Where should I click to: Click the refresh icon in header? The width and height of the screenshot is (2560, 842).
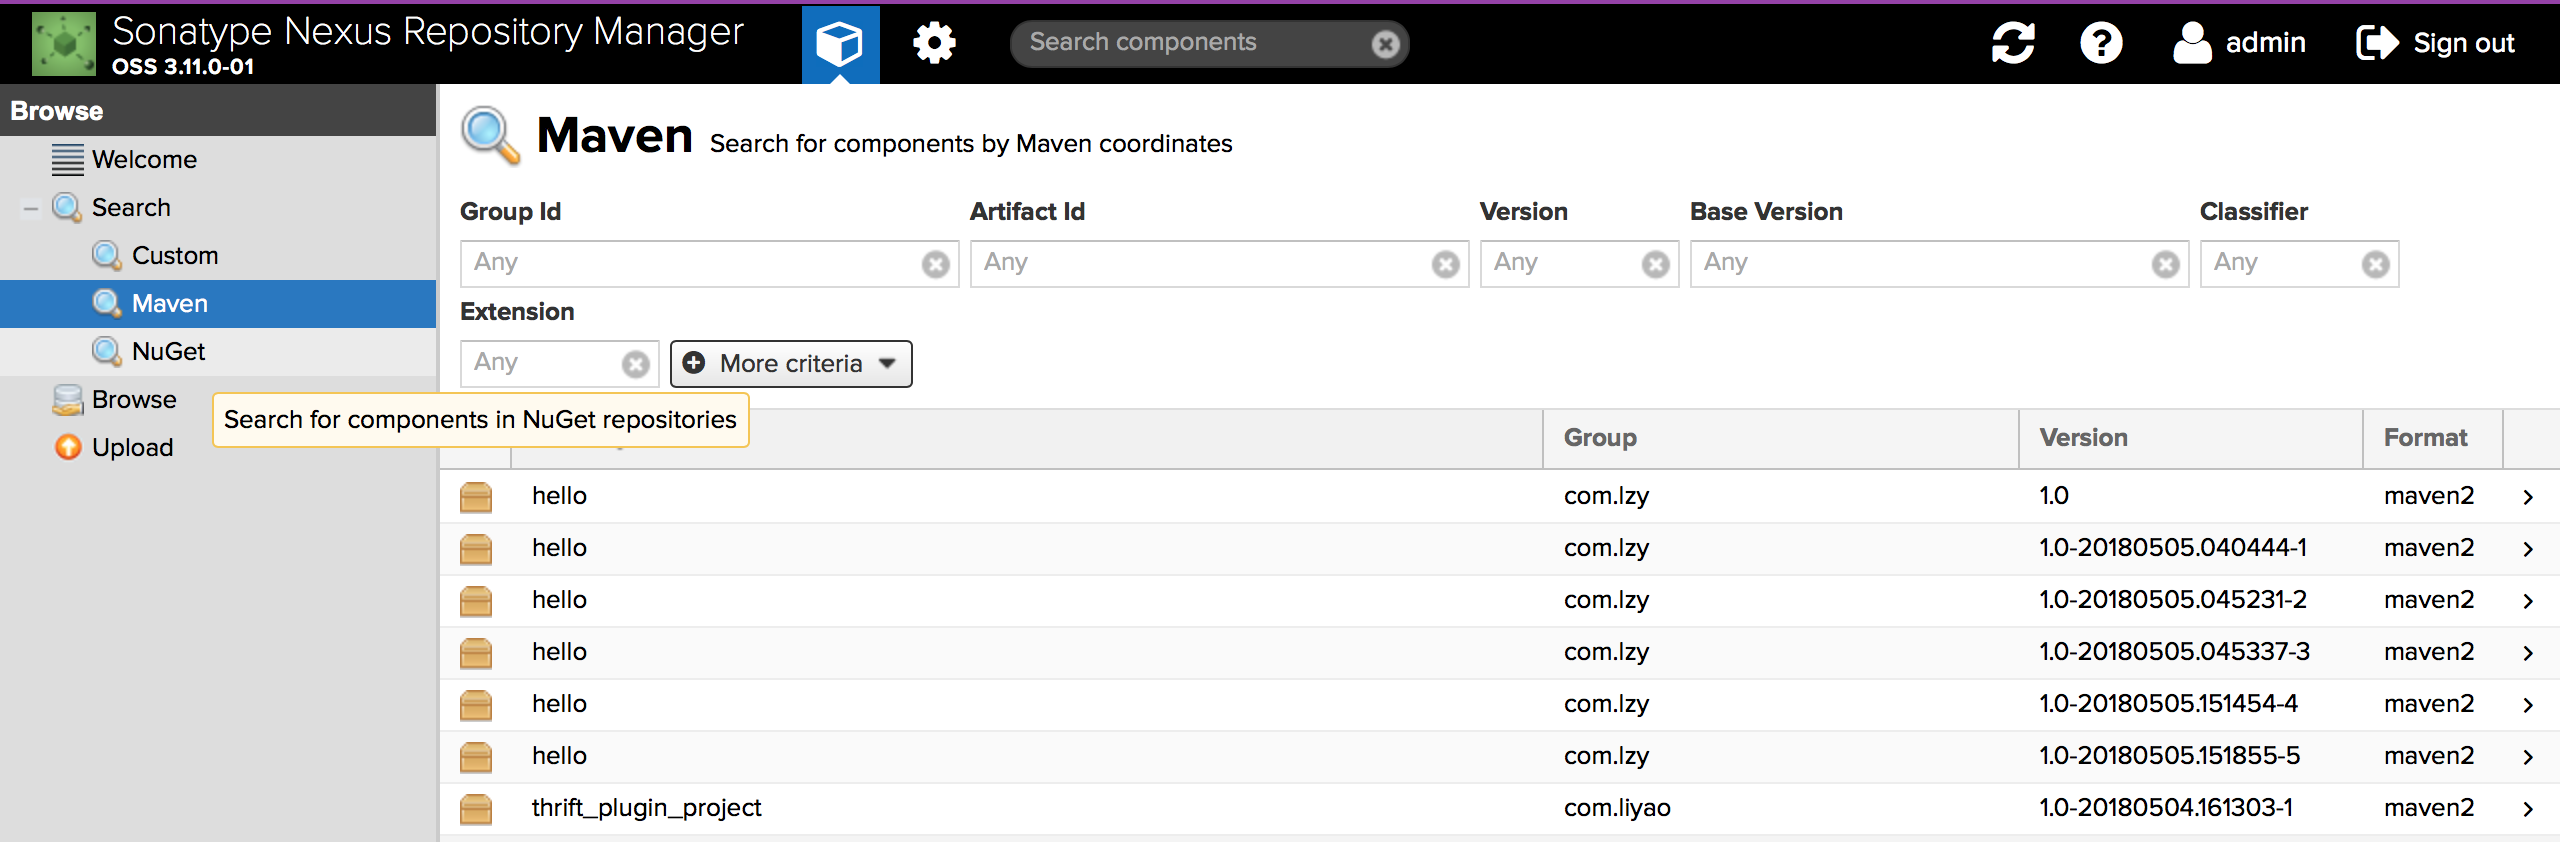coord(2013,42)
